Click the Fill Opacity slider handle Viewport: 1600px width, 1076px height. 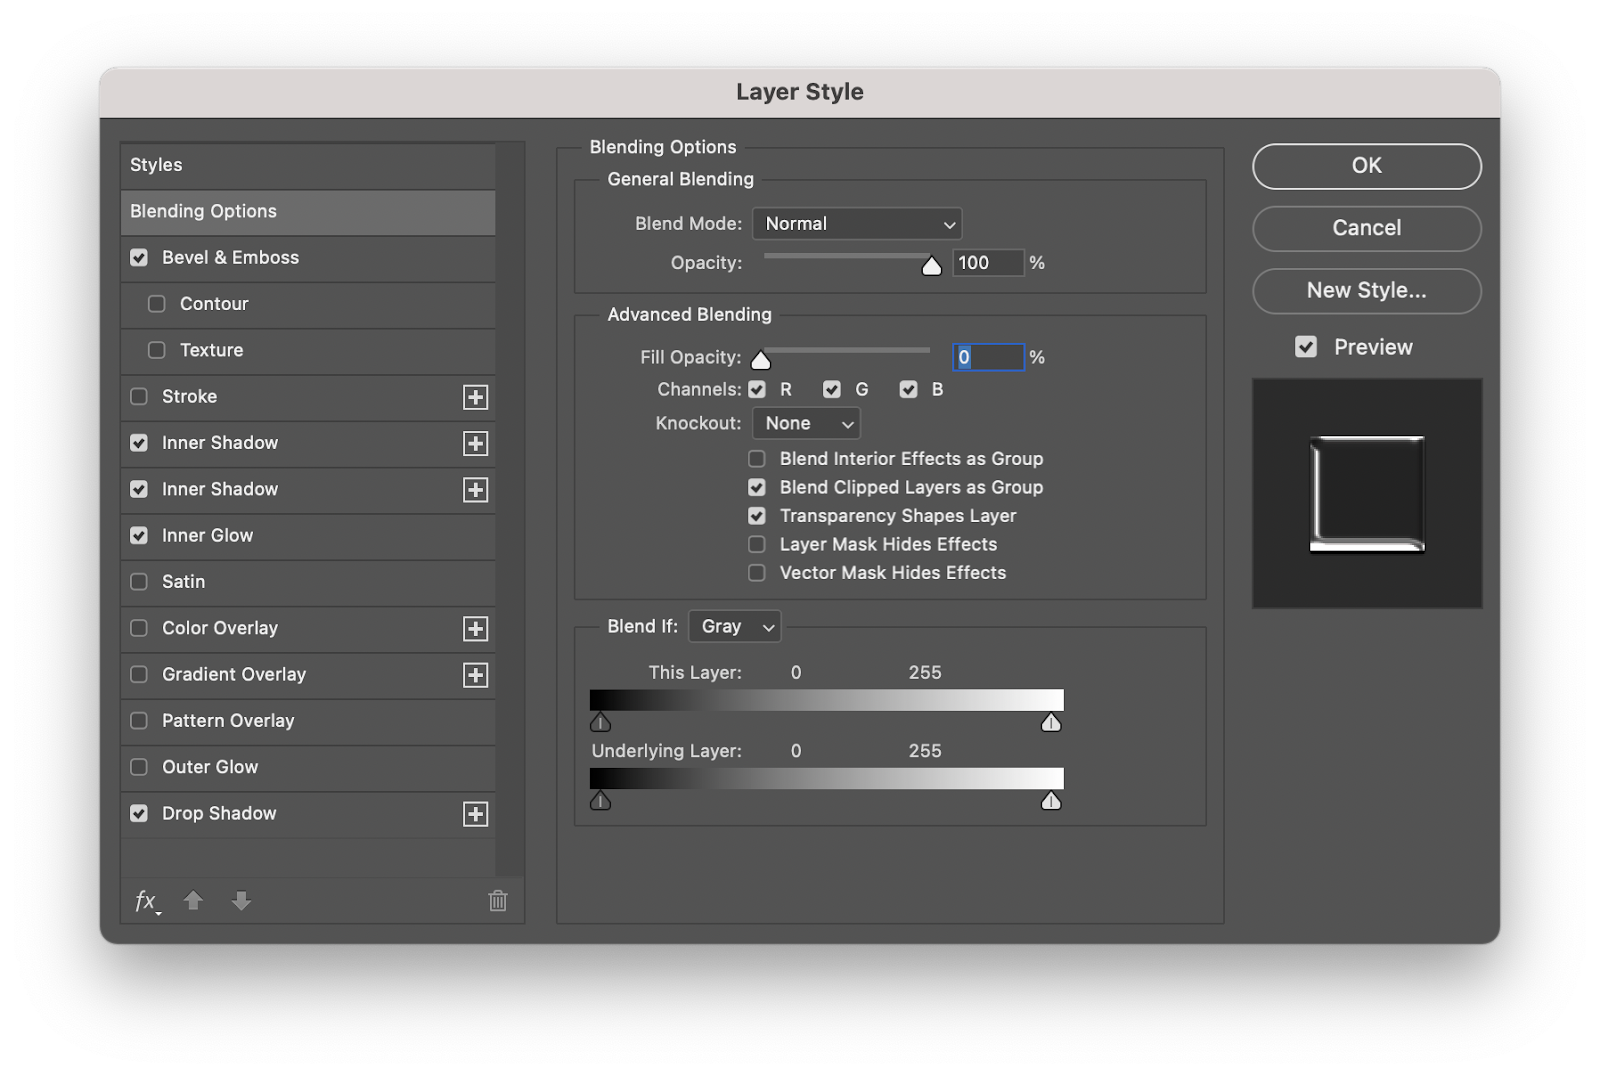[x=761, y=360]
